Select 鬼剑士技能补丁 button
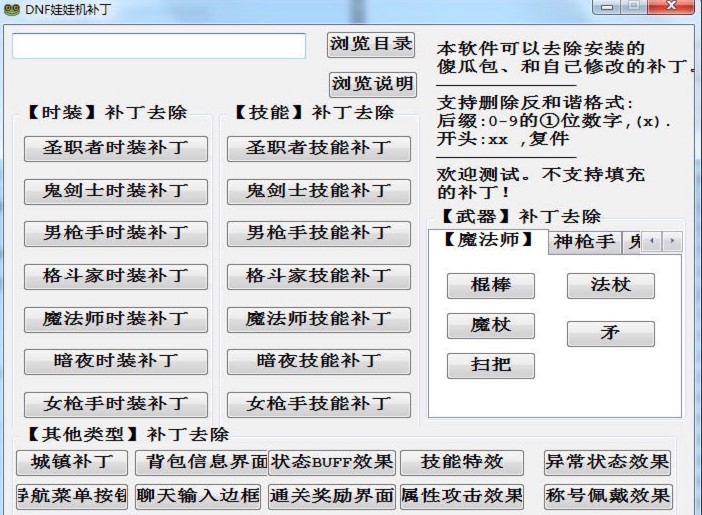 tap(319, 192)
